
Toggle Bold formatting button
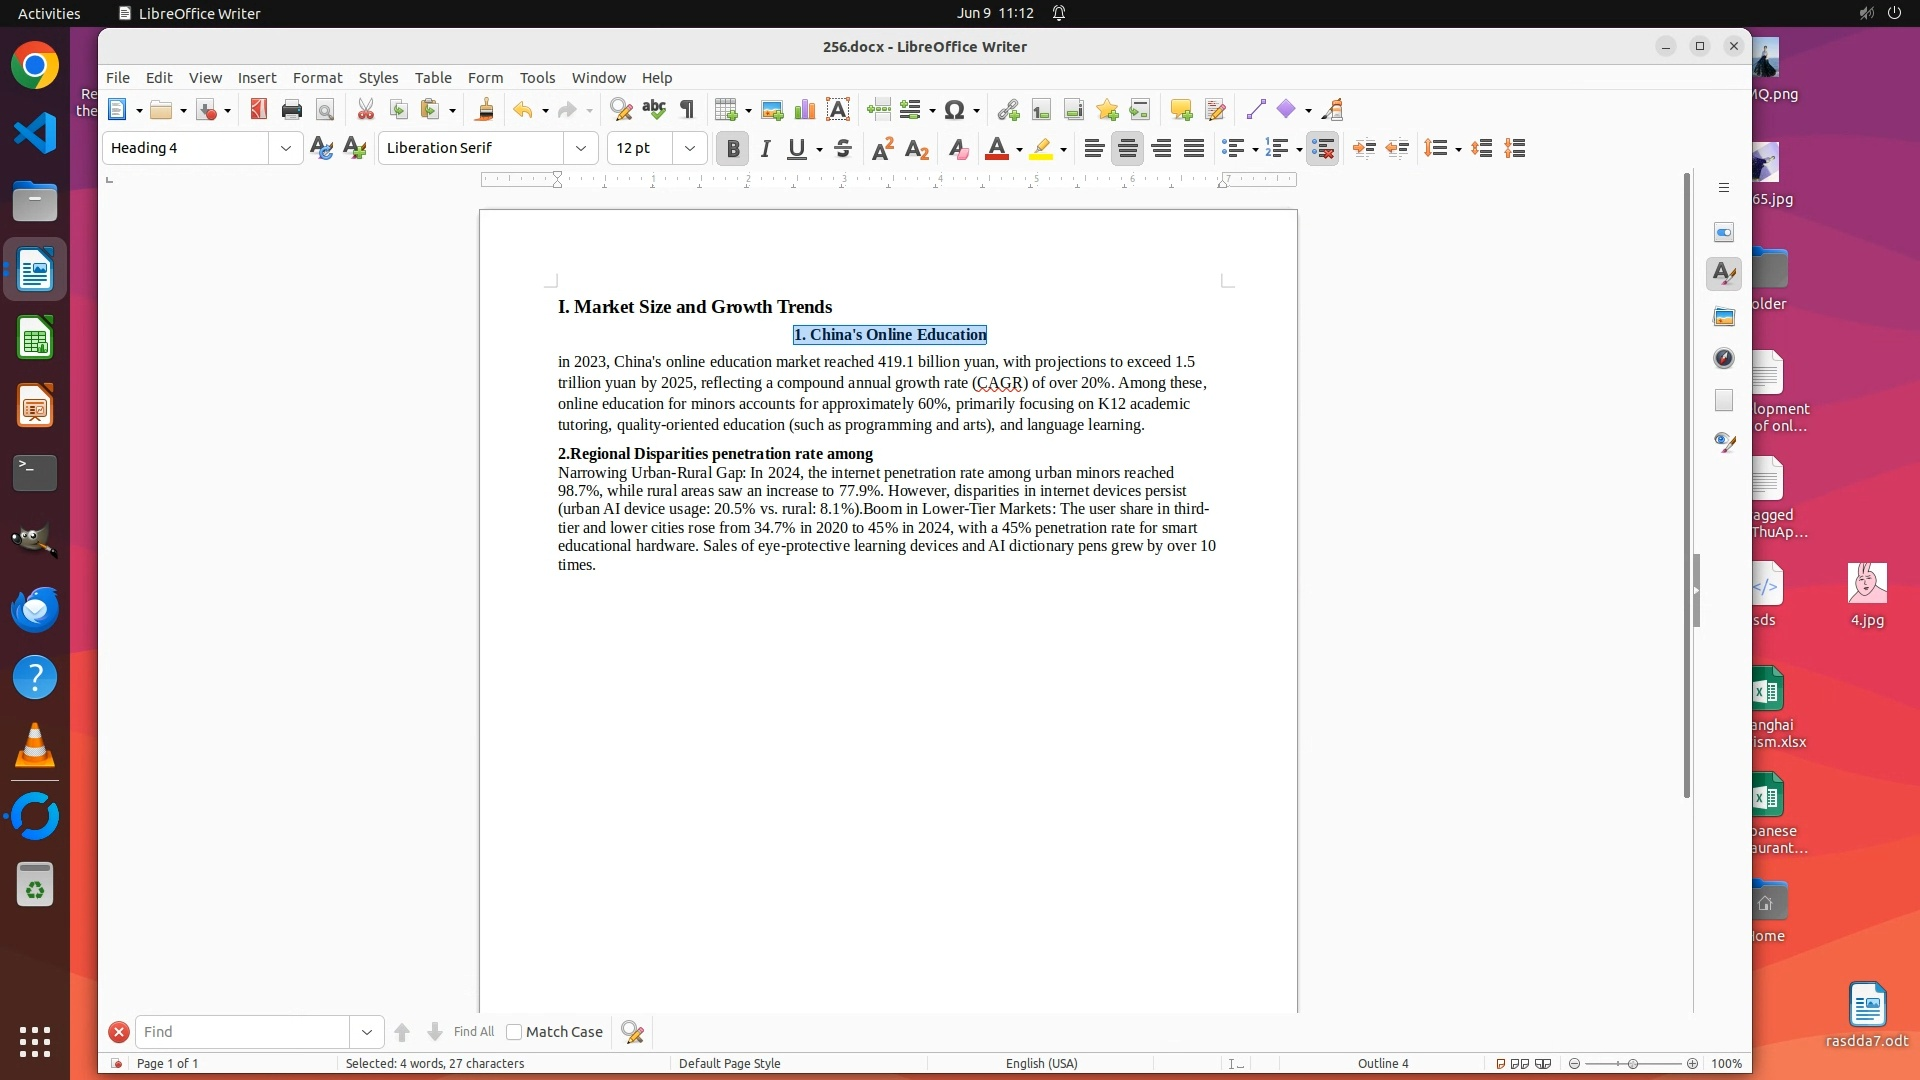click(733, 149)
